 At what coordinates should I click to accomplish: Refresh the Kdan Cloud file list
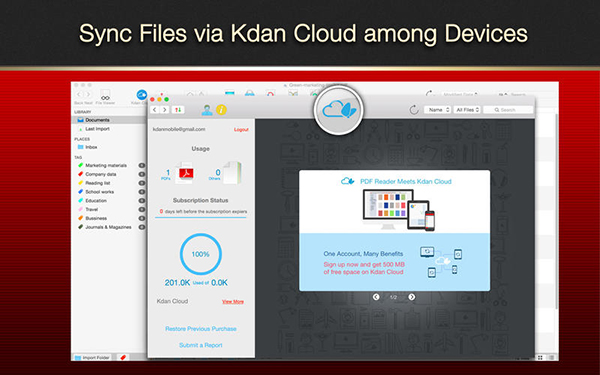[414, 110]
